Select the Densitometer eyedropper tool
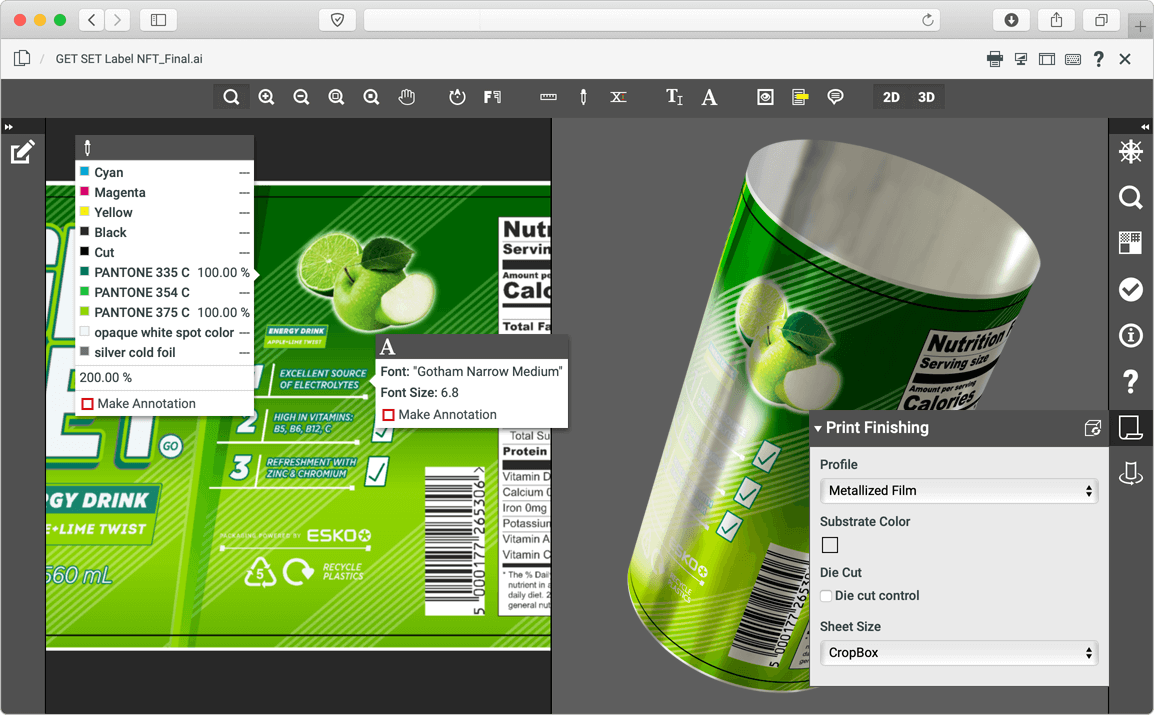This screenshot has width=1154, height=715. point(584,97)
